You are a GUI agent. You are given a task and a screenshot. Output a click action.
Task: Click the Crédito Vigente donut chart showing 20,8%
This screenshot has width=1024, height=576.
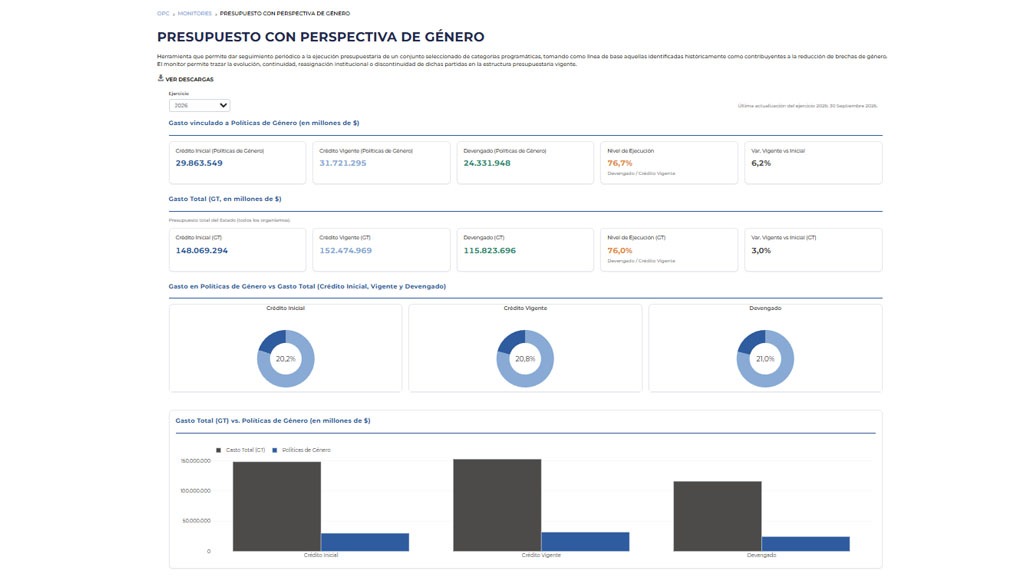point(525,359)
